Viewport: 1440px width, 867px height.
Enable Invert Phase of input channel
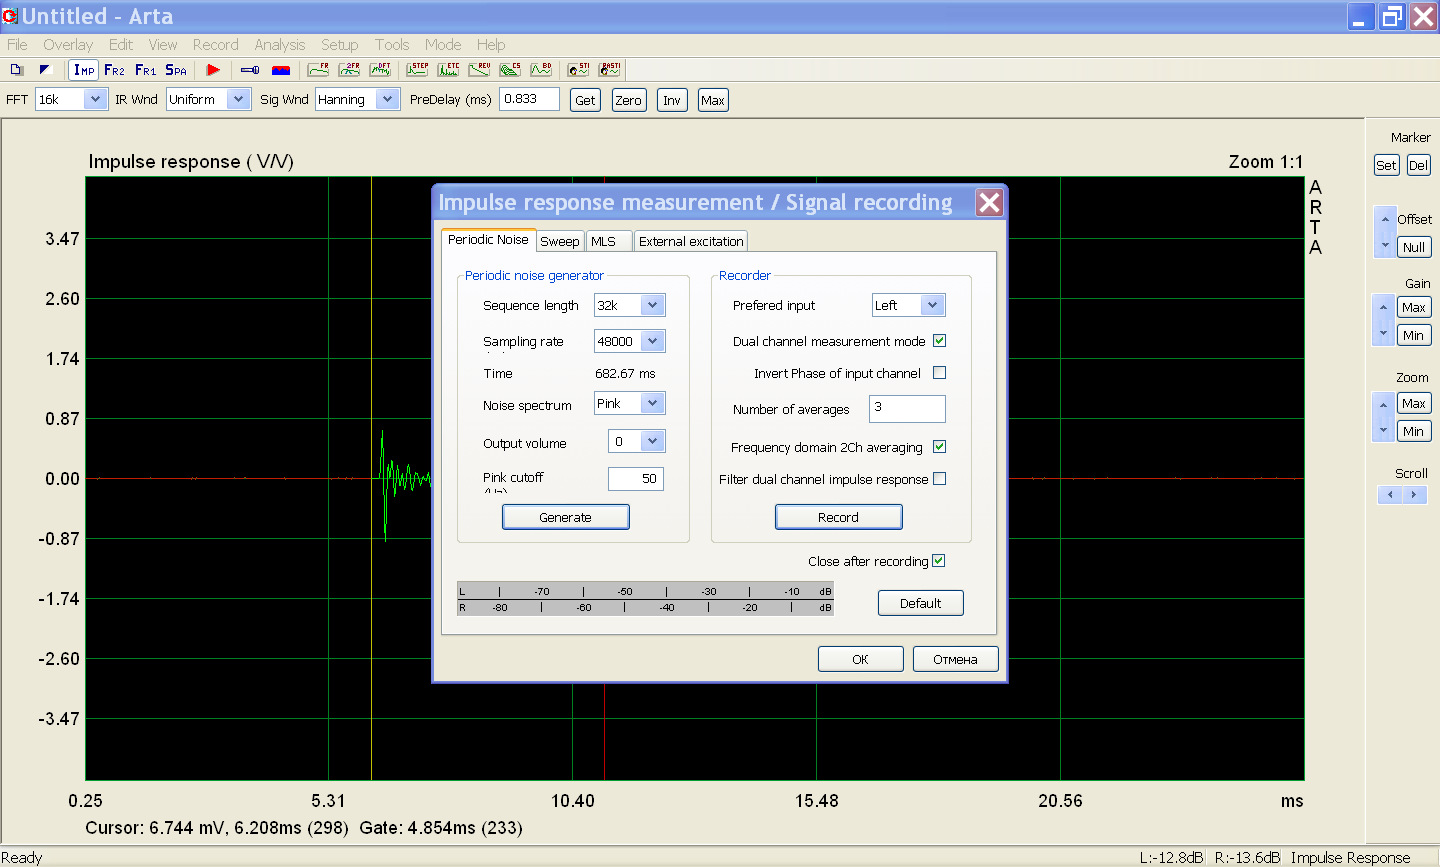click(939, 373)
